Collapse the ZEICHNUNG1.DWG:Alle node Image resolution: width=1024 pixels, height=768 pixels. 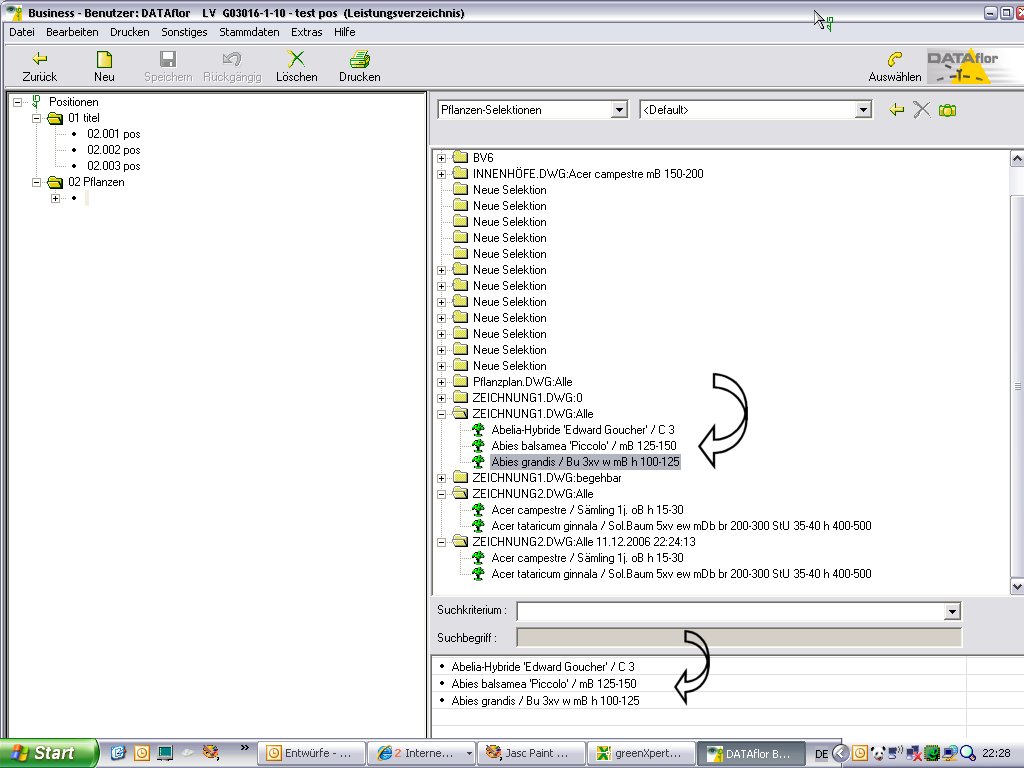point(441,414)
